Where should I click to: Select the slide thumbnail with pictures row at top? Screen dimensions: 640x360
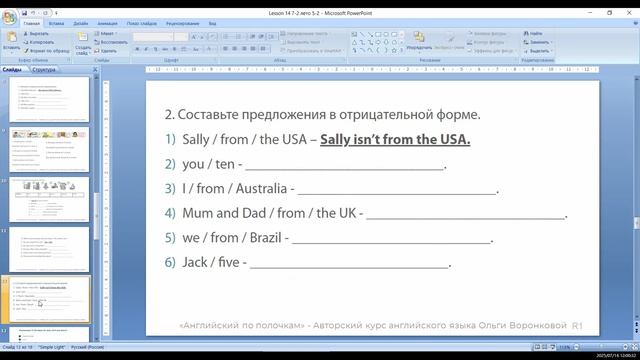point(49,149)
